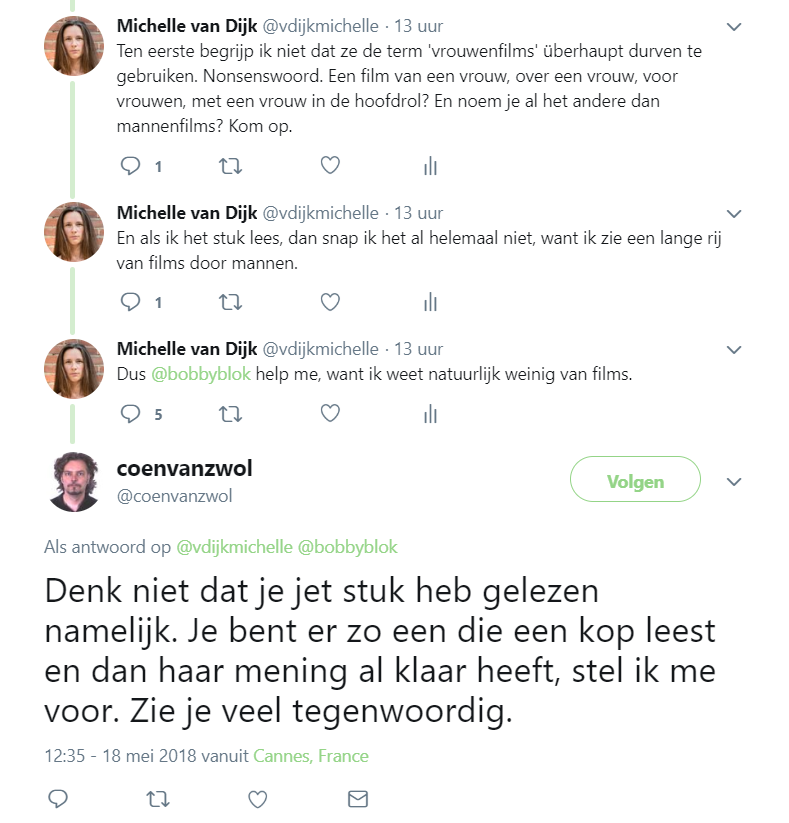Retweet the 'vrouwenfilms' tweet
789x823 pixels.
tap(230, 166)
